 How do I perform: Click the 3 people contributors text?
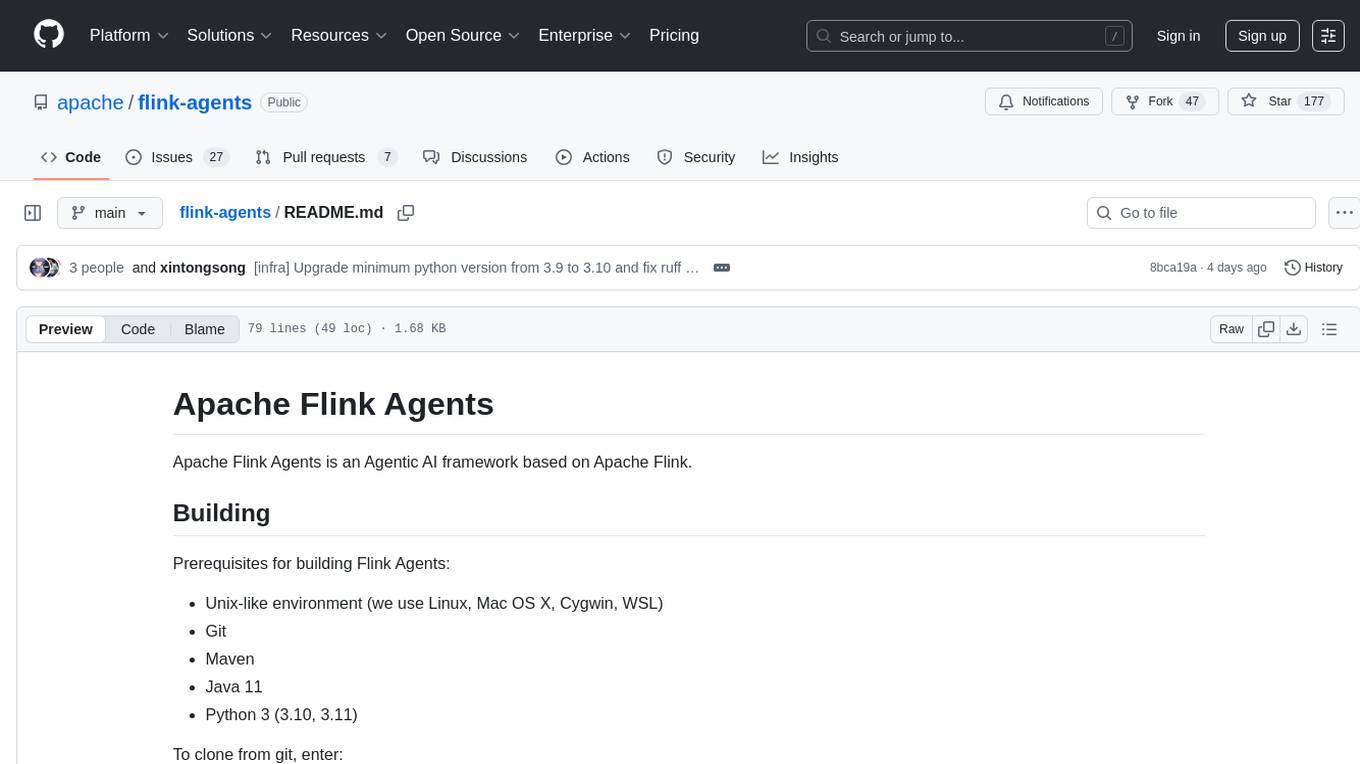point(96,268)
